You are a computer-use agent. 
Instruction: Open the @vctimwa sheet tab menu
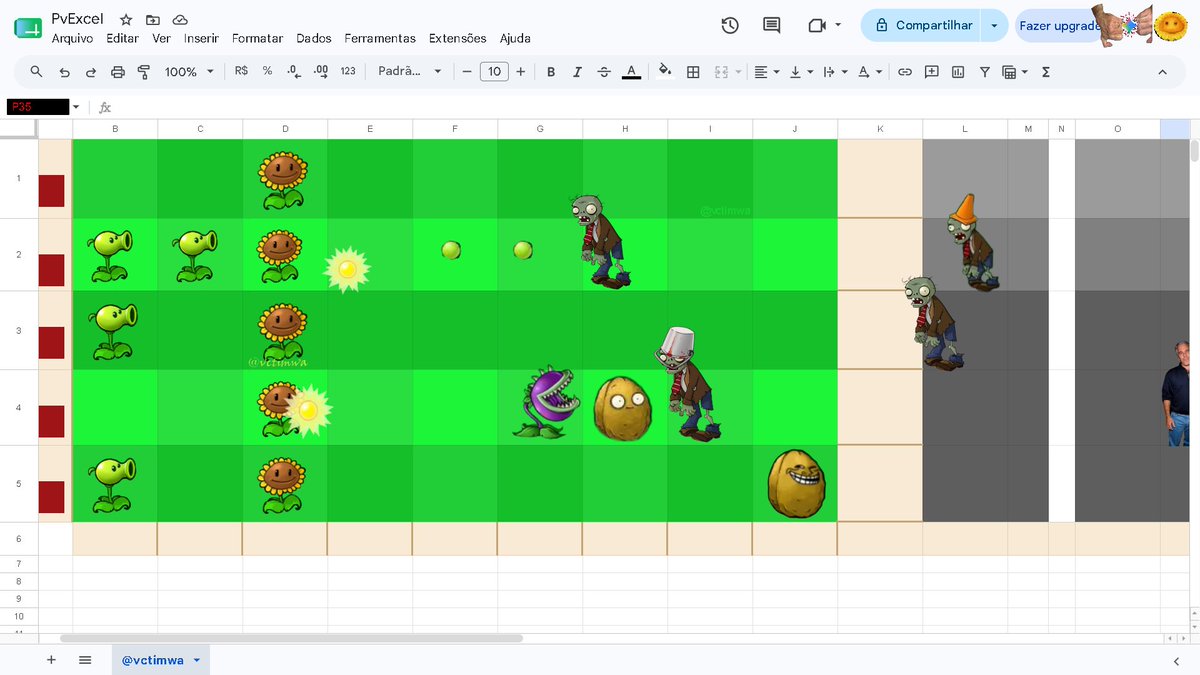[x=197, y=660]
